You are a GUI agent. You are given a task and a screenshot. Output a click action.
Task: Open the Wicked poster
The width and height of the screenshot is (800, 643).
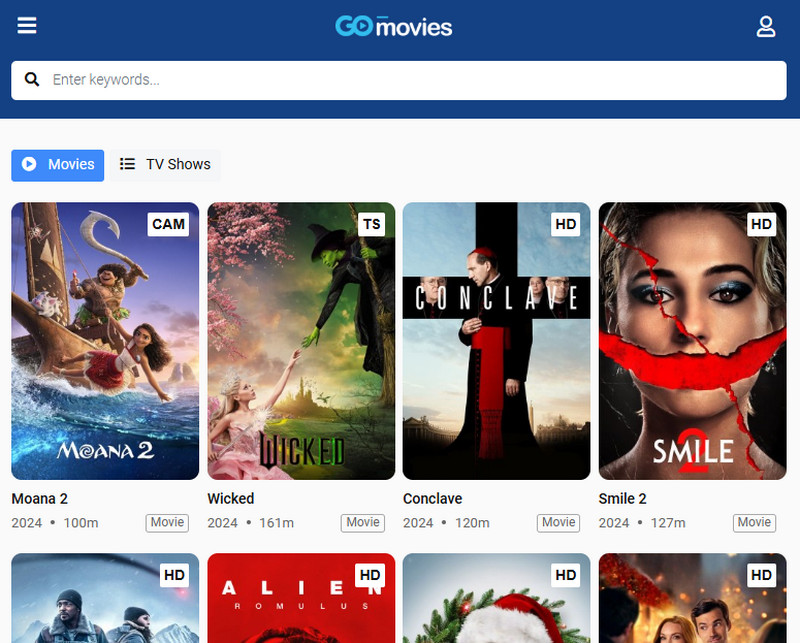[301, 341]
